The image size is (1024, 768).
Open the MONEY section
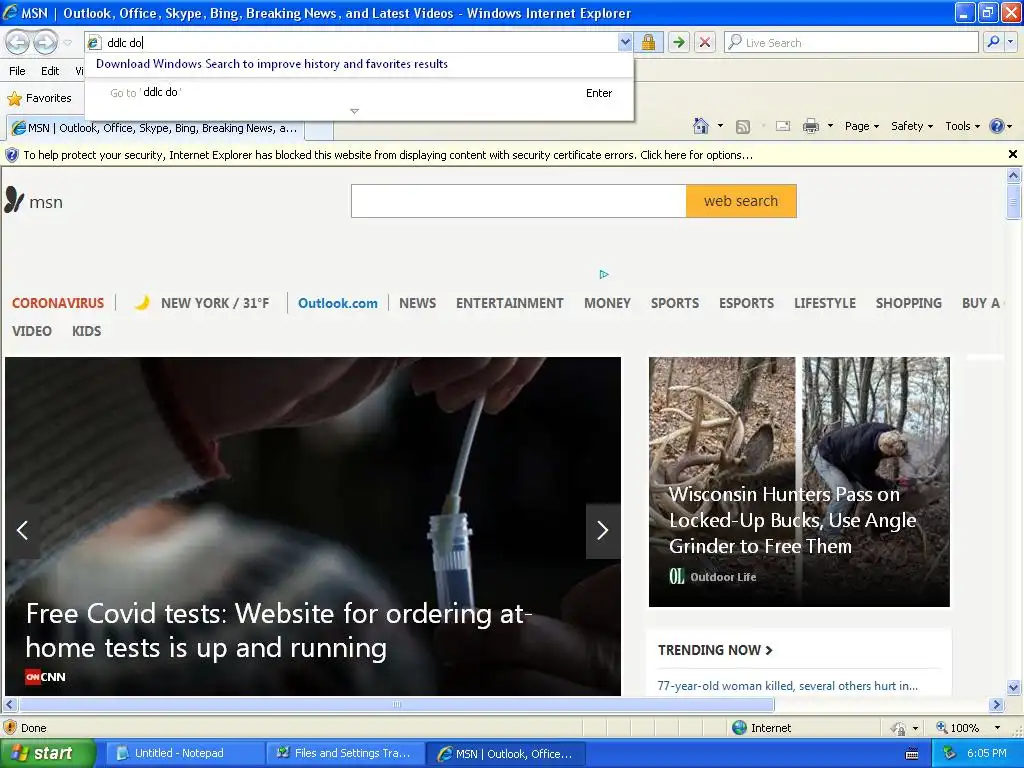click(x=607, y=303)
